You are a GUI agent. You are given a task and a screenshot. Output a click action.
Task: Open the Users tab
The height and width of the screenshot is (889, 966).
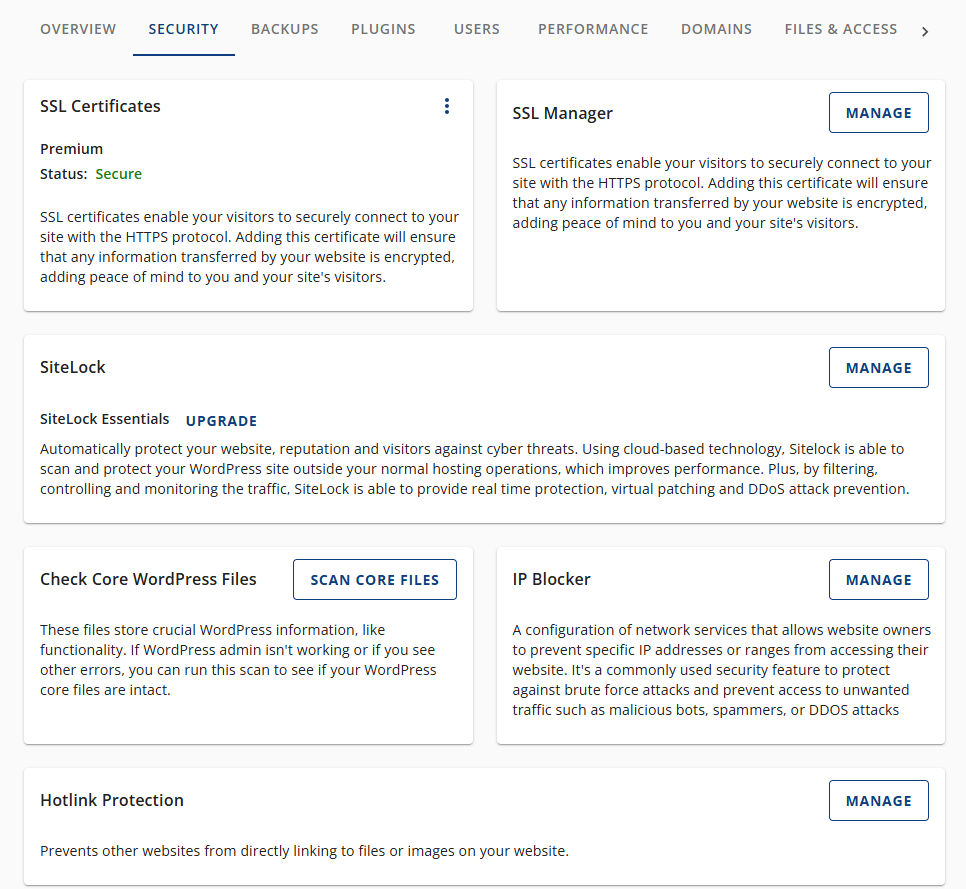[477, 29]
